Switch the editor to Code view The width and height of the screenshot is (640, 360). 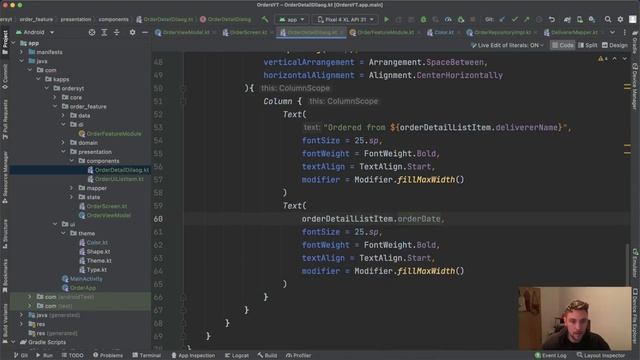562,45
